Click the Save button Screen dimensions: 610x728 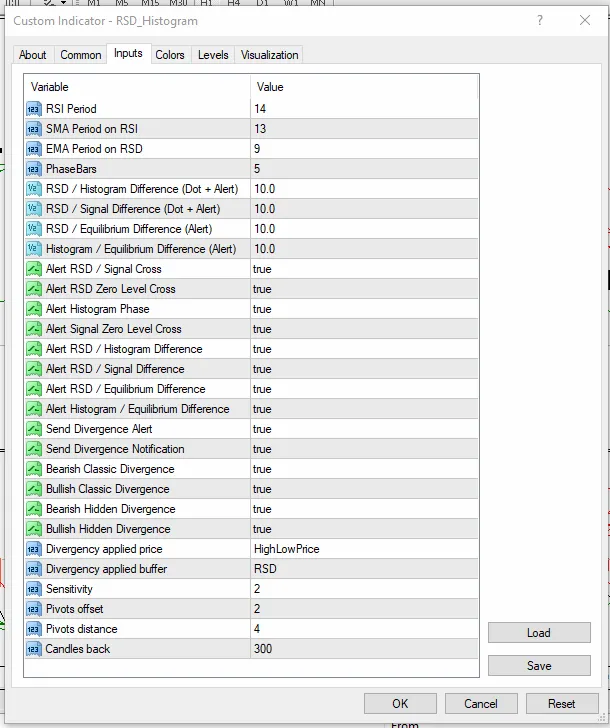click(539, 666)
